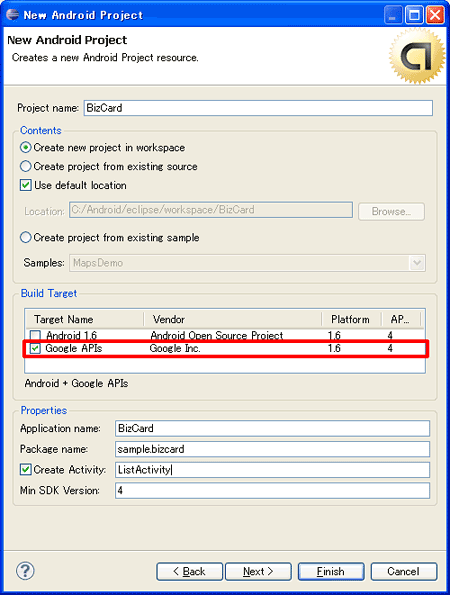This screenshot has width=450, height=595.
Task: Click the Browse... button
Action: [x=391, y=211]
